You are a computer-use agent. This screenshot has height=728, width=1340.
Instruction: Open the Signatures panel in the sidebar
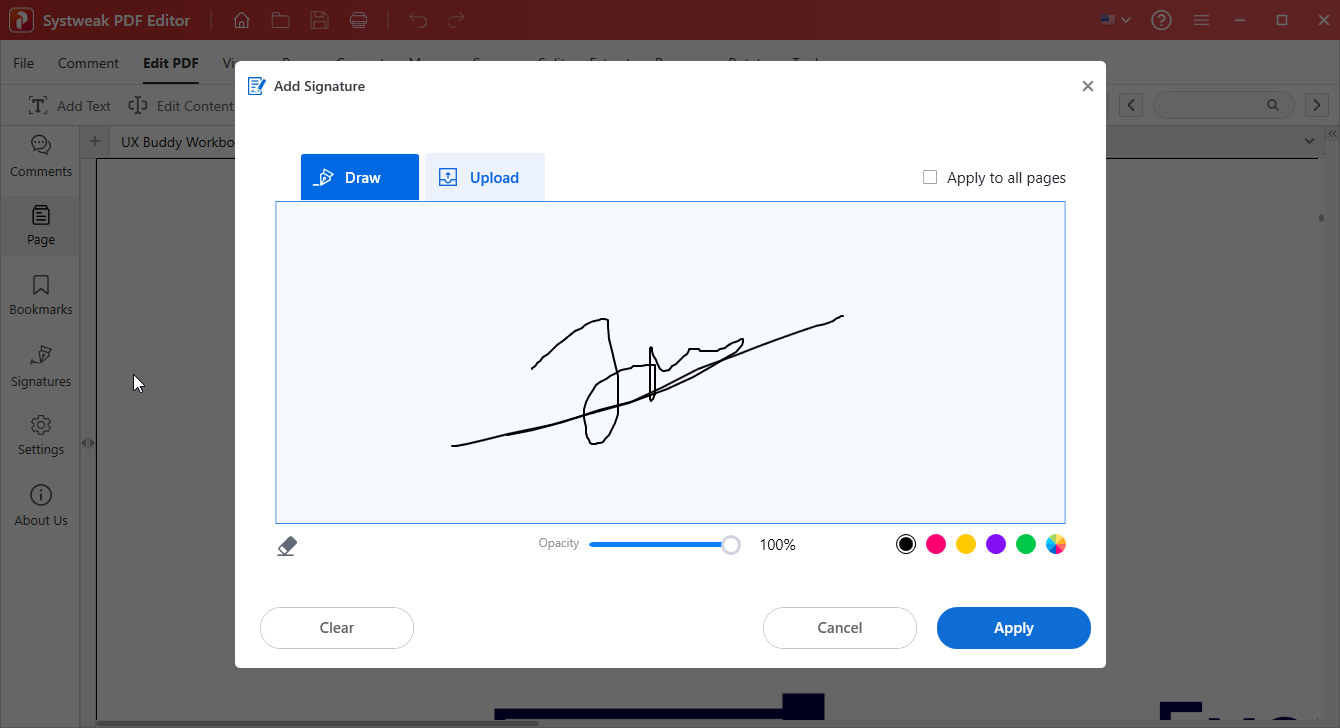coord(40,366)
